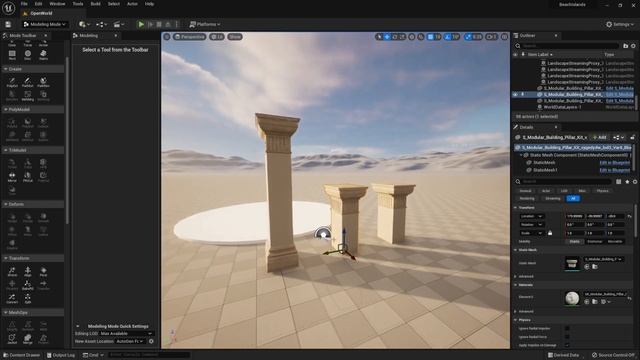Open New Asset Location settings gear
The image size is (640, 360).
[151, 341]
